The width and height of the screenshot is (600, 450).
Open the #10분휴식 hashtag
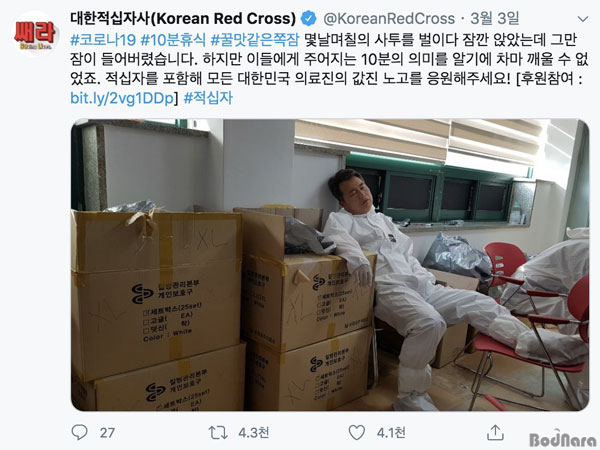point(173,39)
